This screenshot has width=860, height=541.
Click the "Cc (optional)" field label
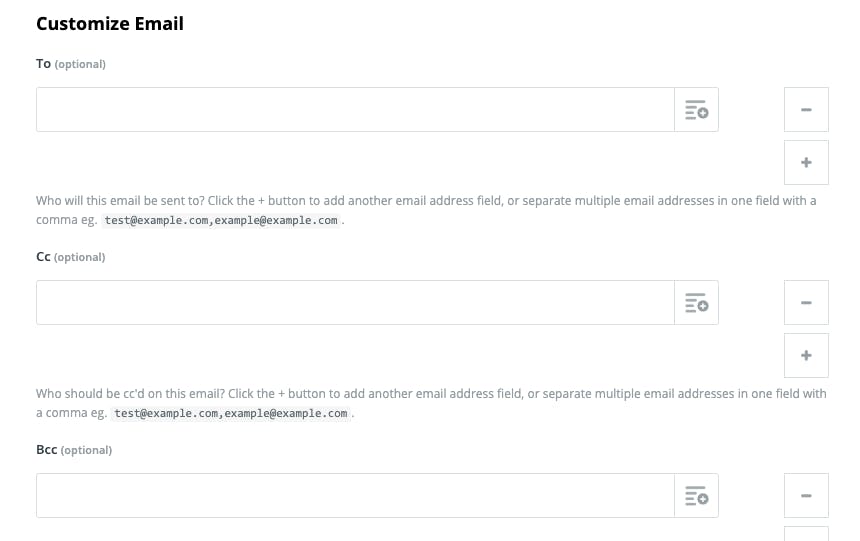[x=71, y=257]
